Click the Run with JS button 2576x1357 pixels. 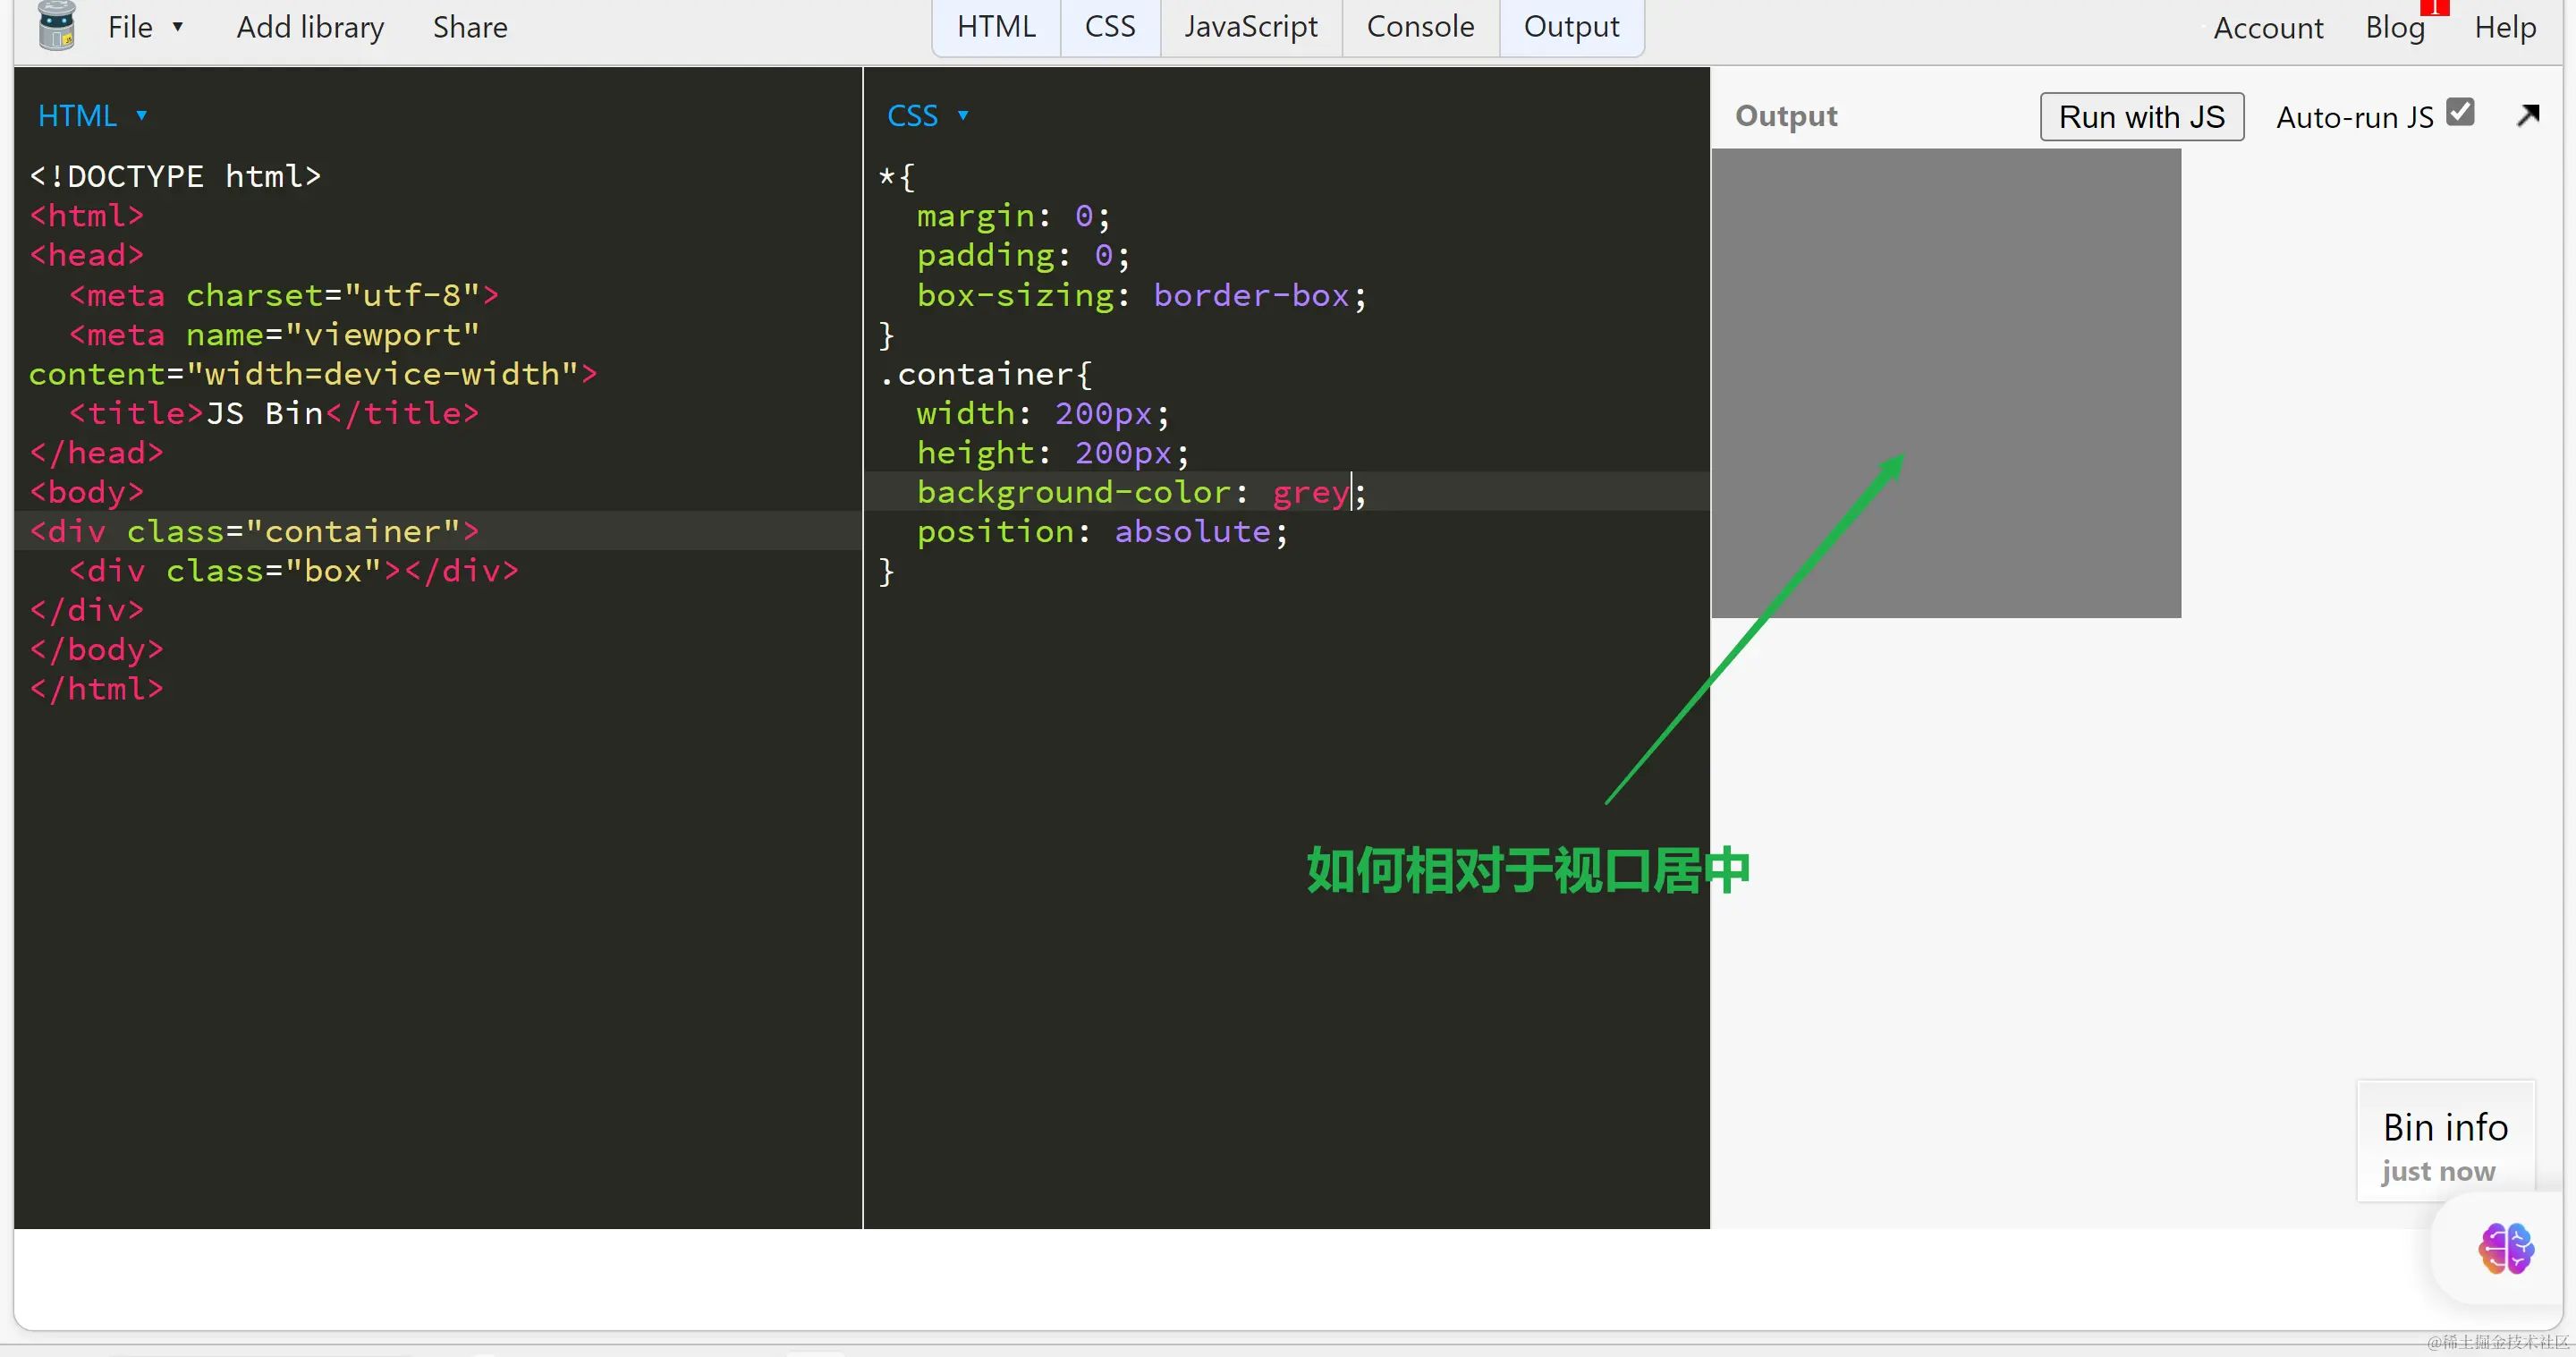(2141, 117)
